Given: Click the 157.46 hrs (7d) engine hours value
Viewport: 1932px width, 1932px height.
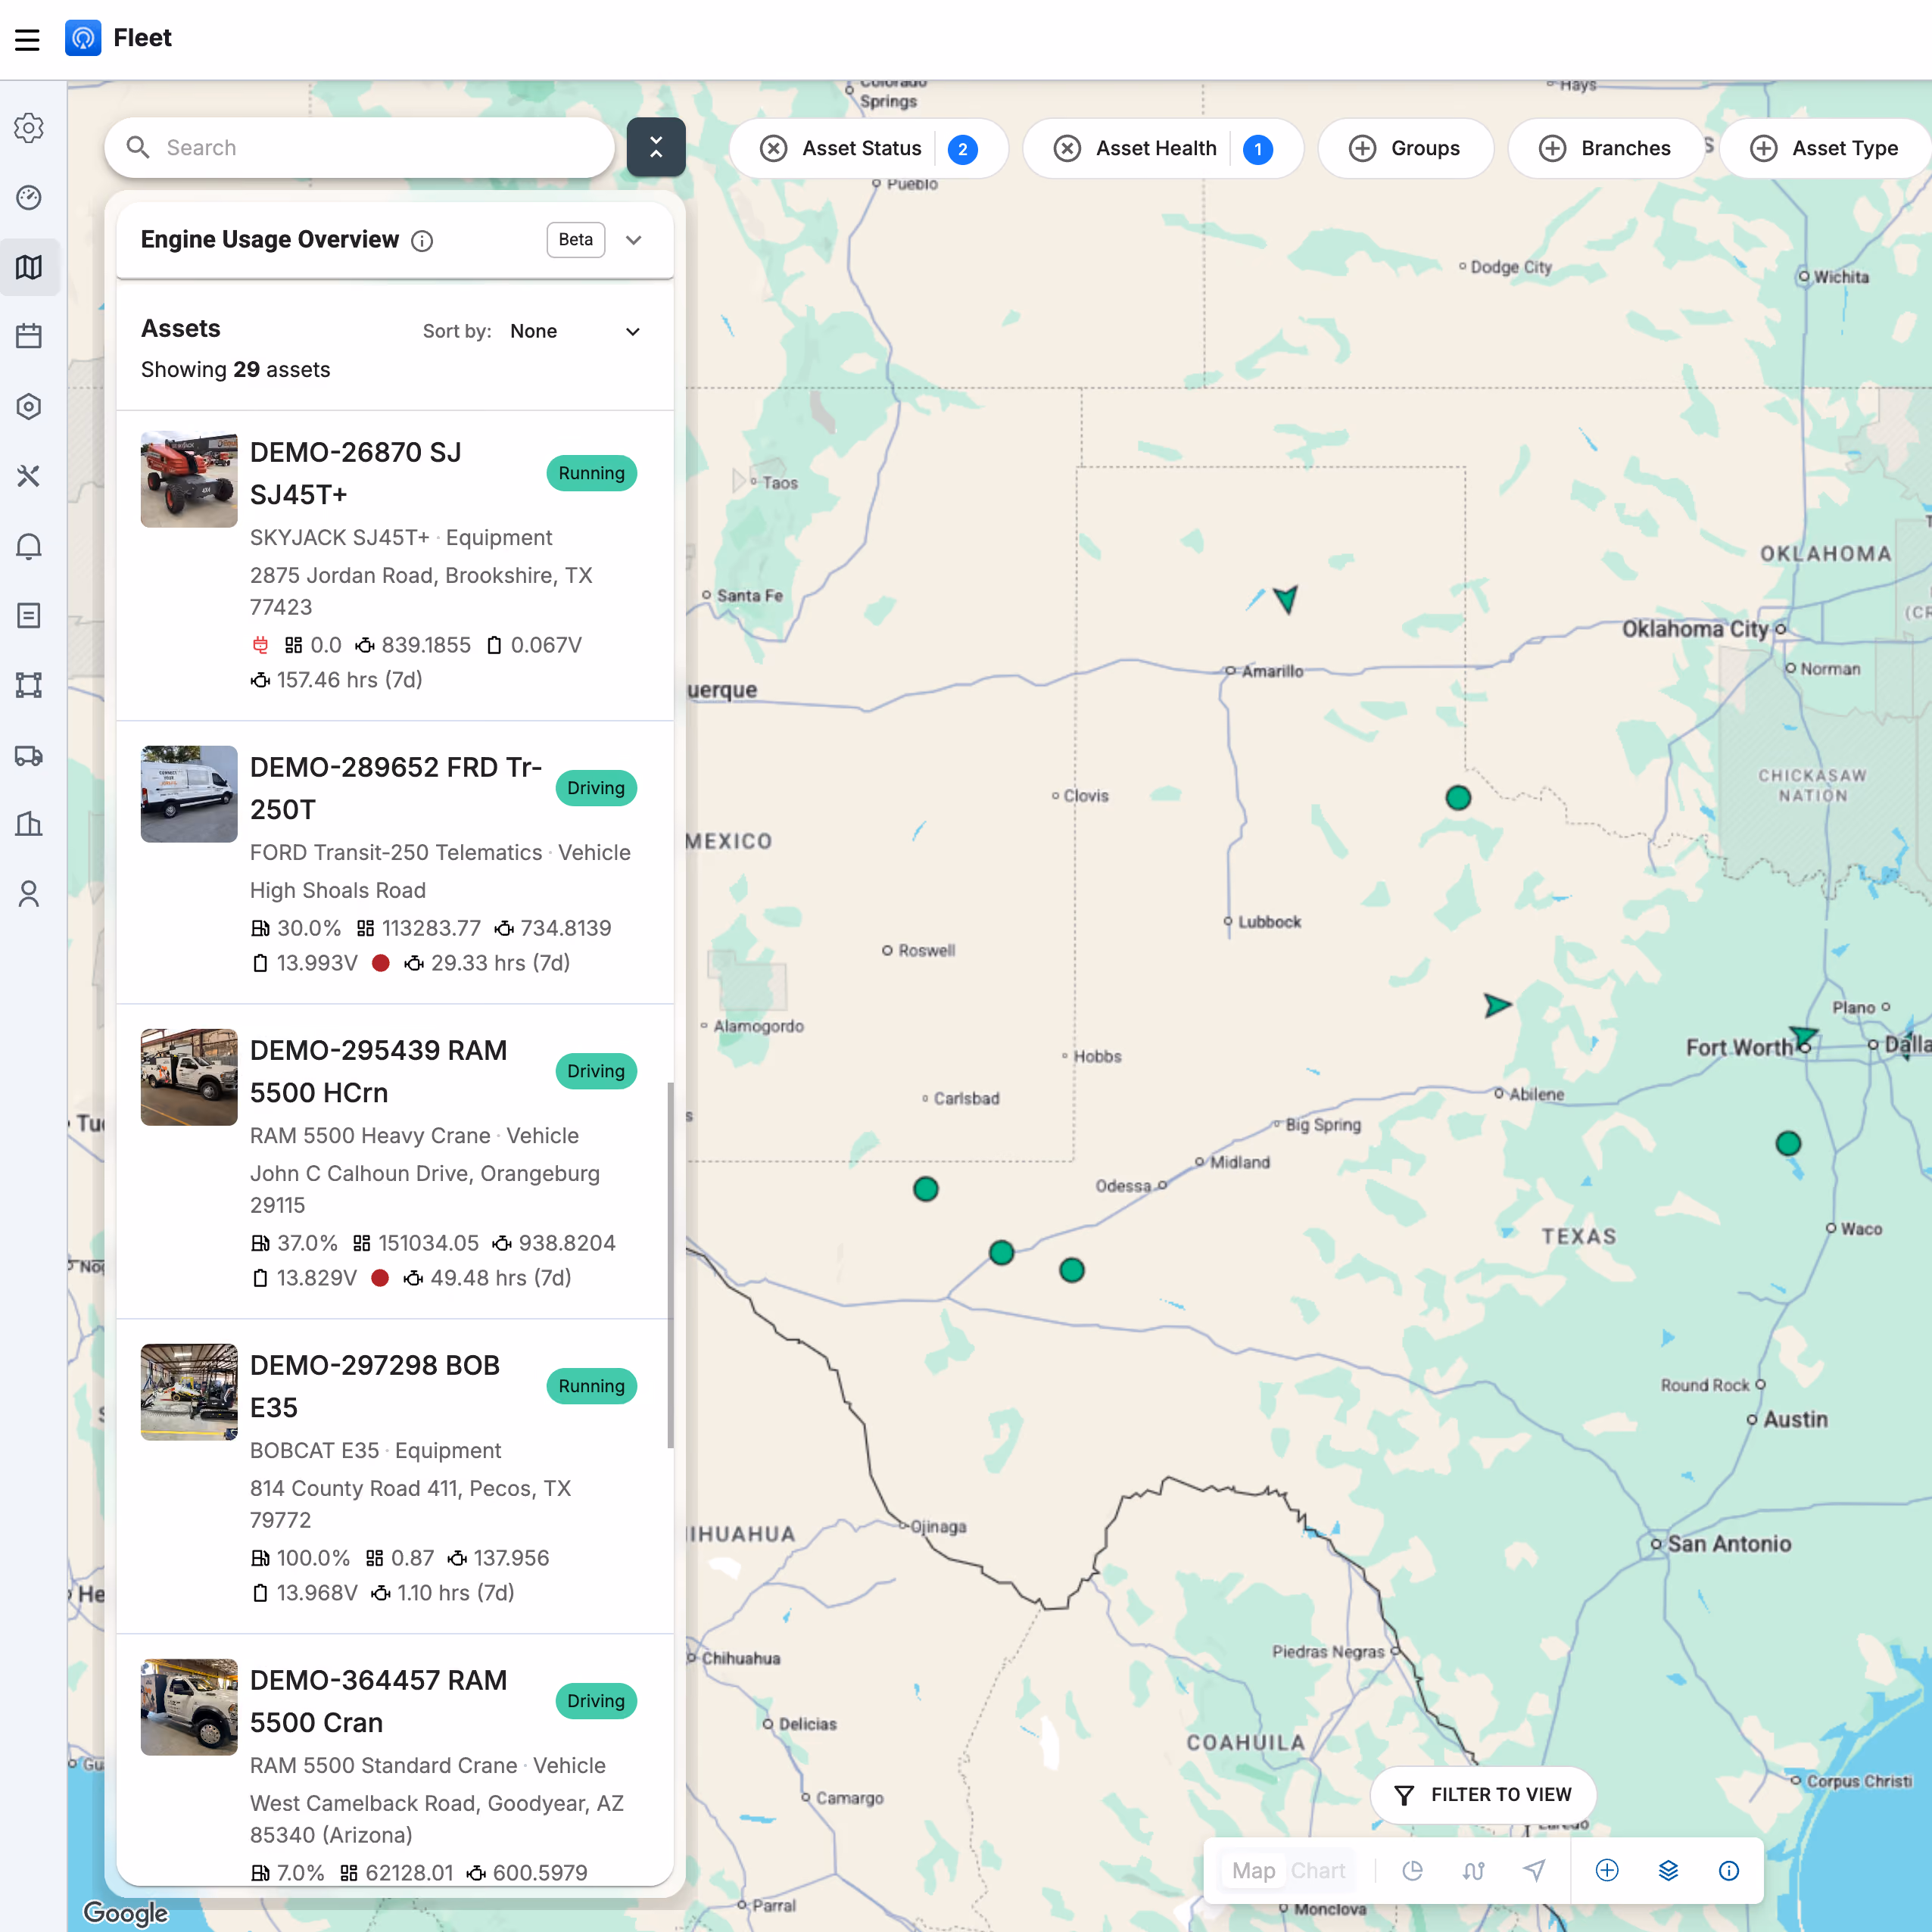Looking at the screenshot, I should (349, 680).
